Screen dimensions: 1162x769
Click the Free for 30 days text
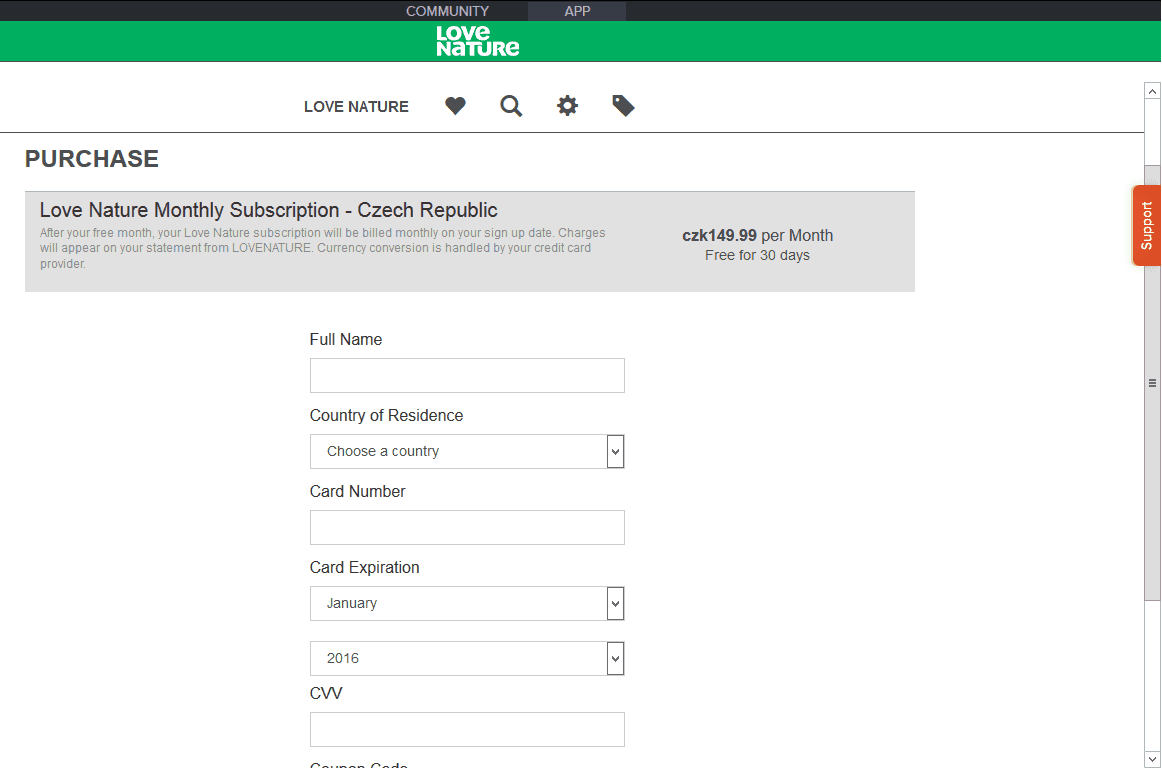[757, 256]
